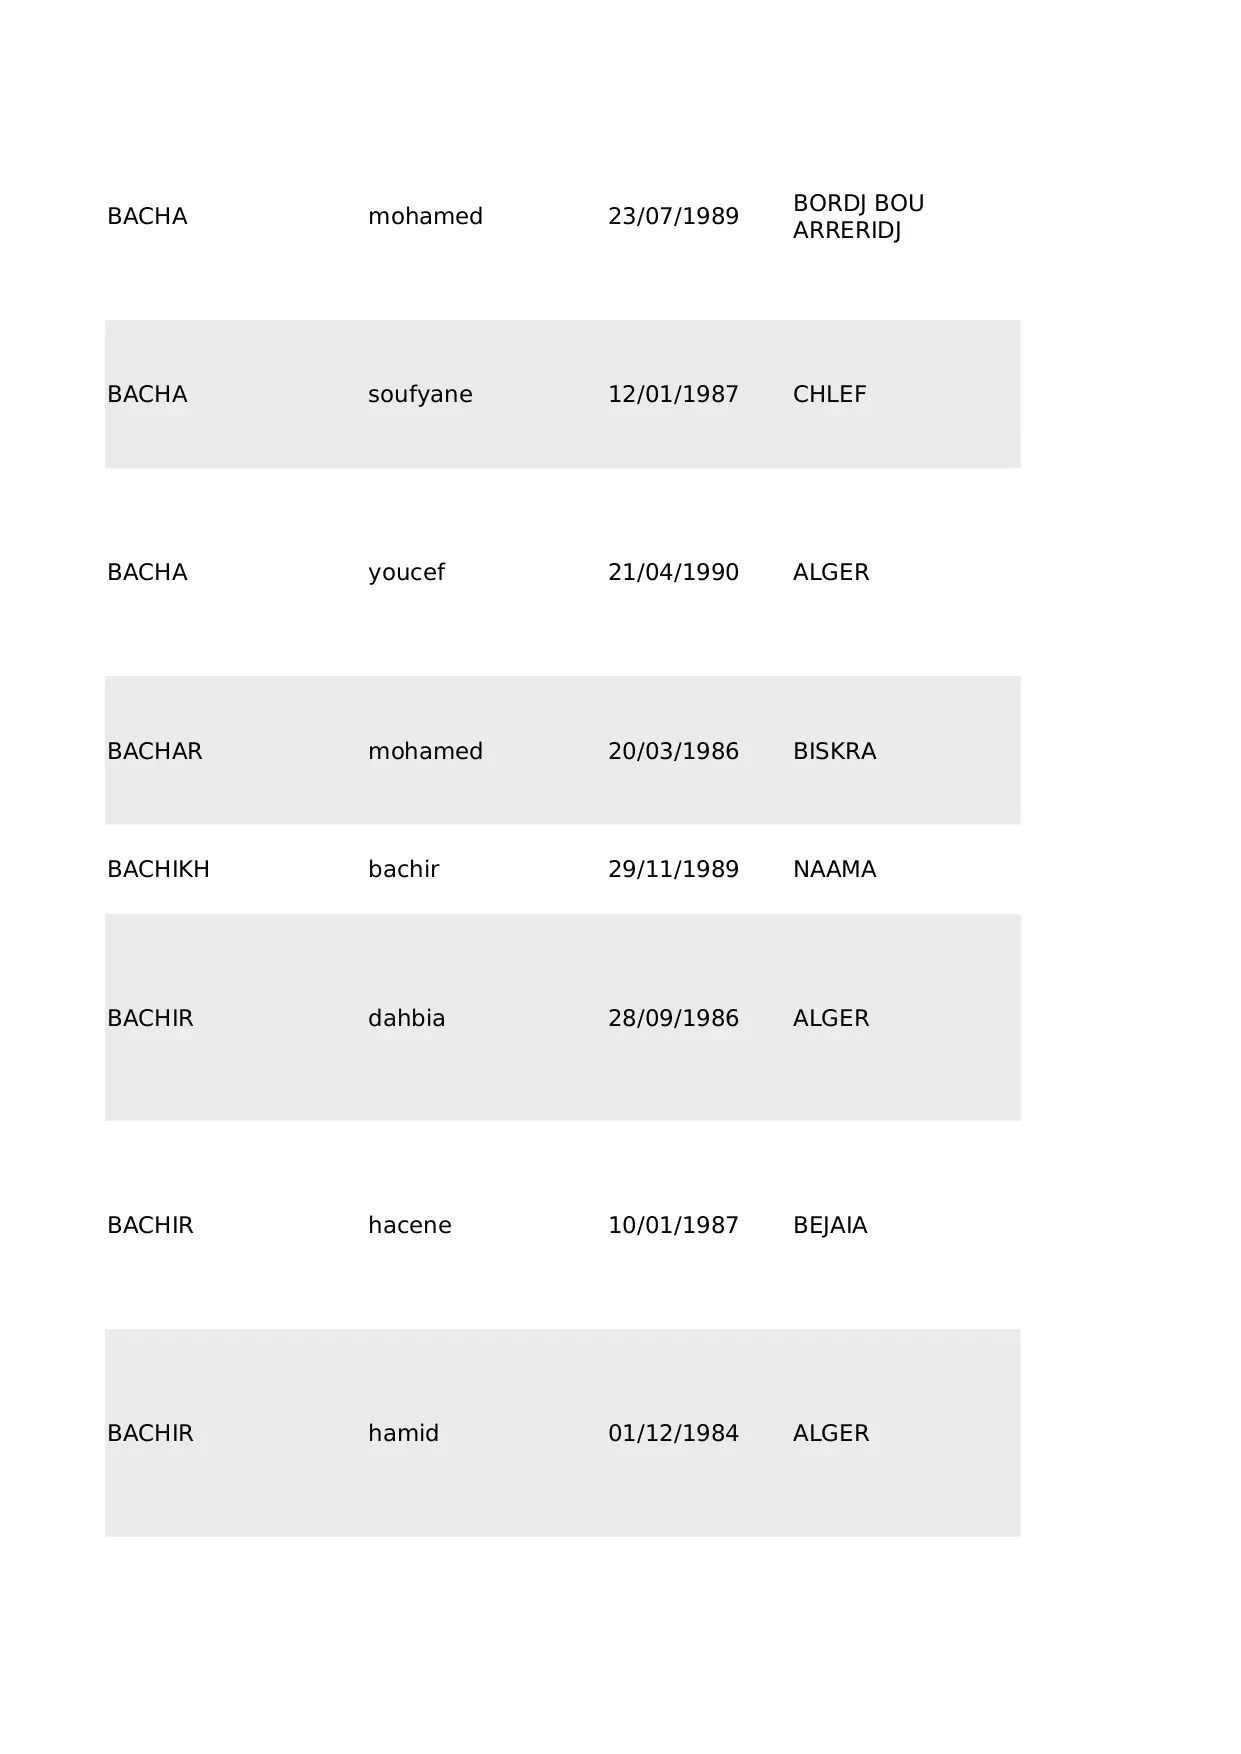This screenshot has height=1754, width=1241.
Task: Click the date 20/03/1986
Action: pyautogui.click(x=673, y=752)
